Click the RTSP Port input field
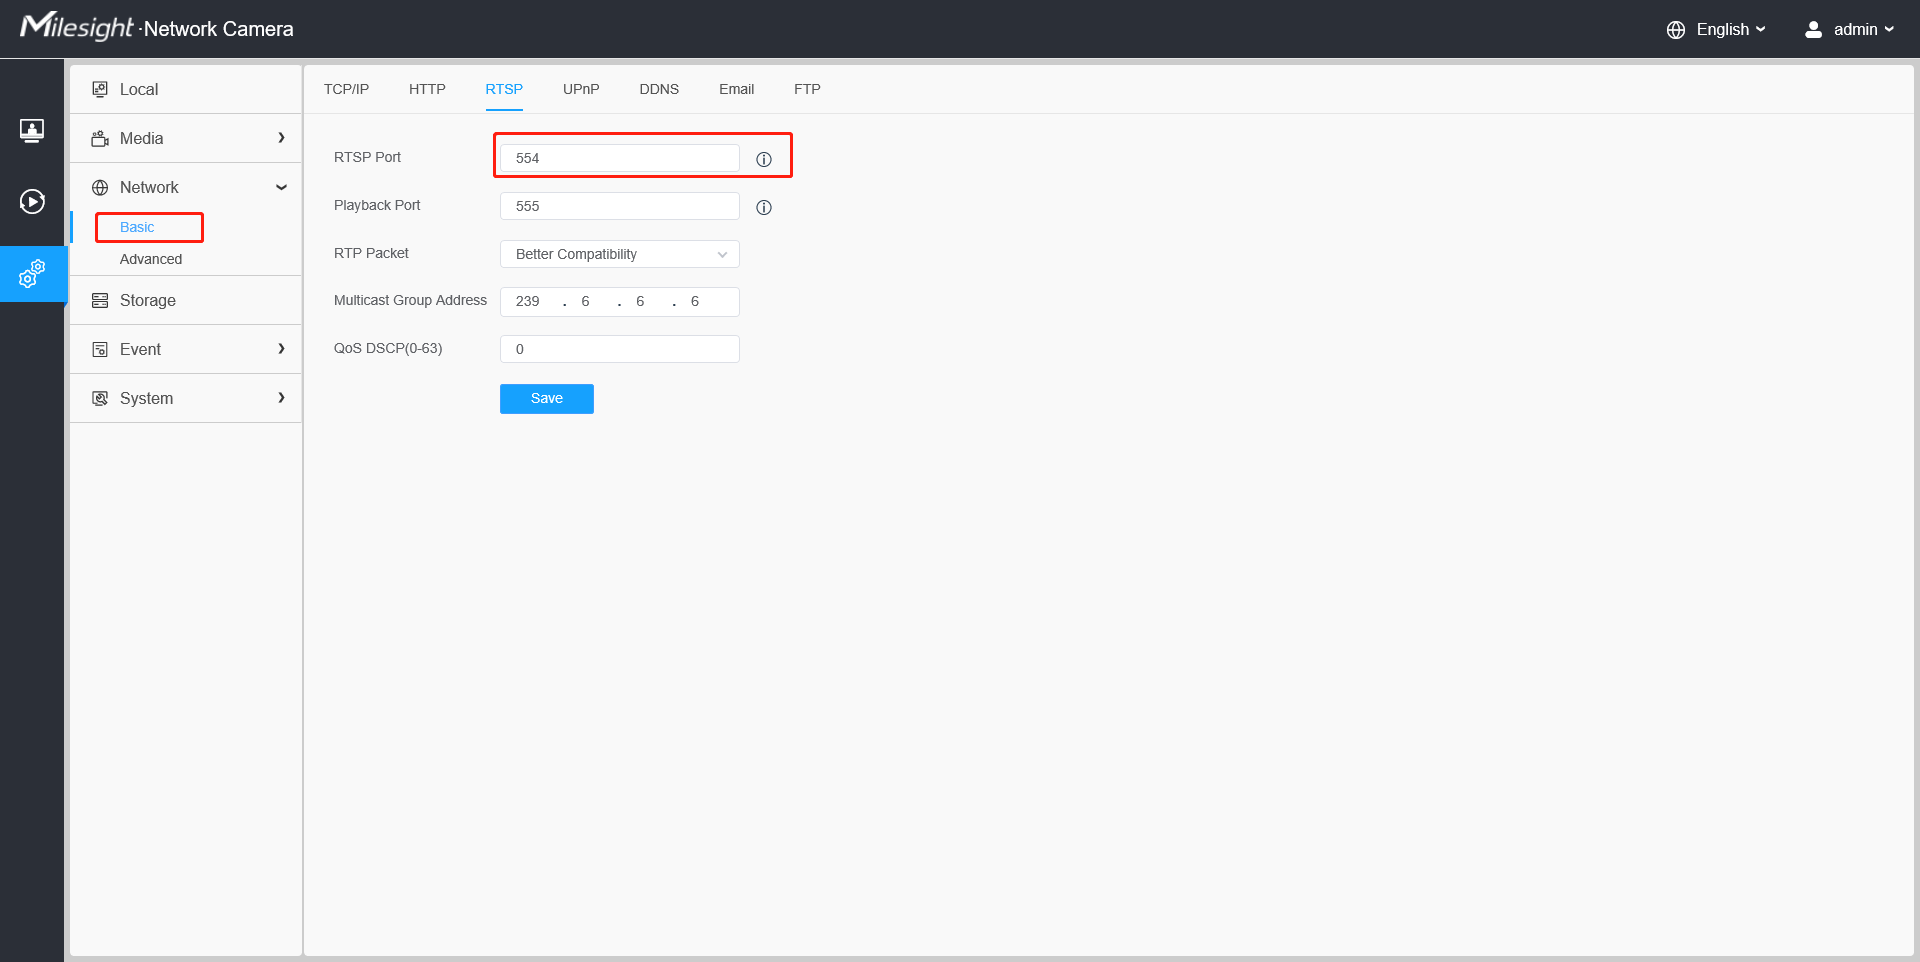 620,158
